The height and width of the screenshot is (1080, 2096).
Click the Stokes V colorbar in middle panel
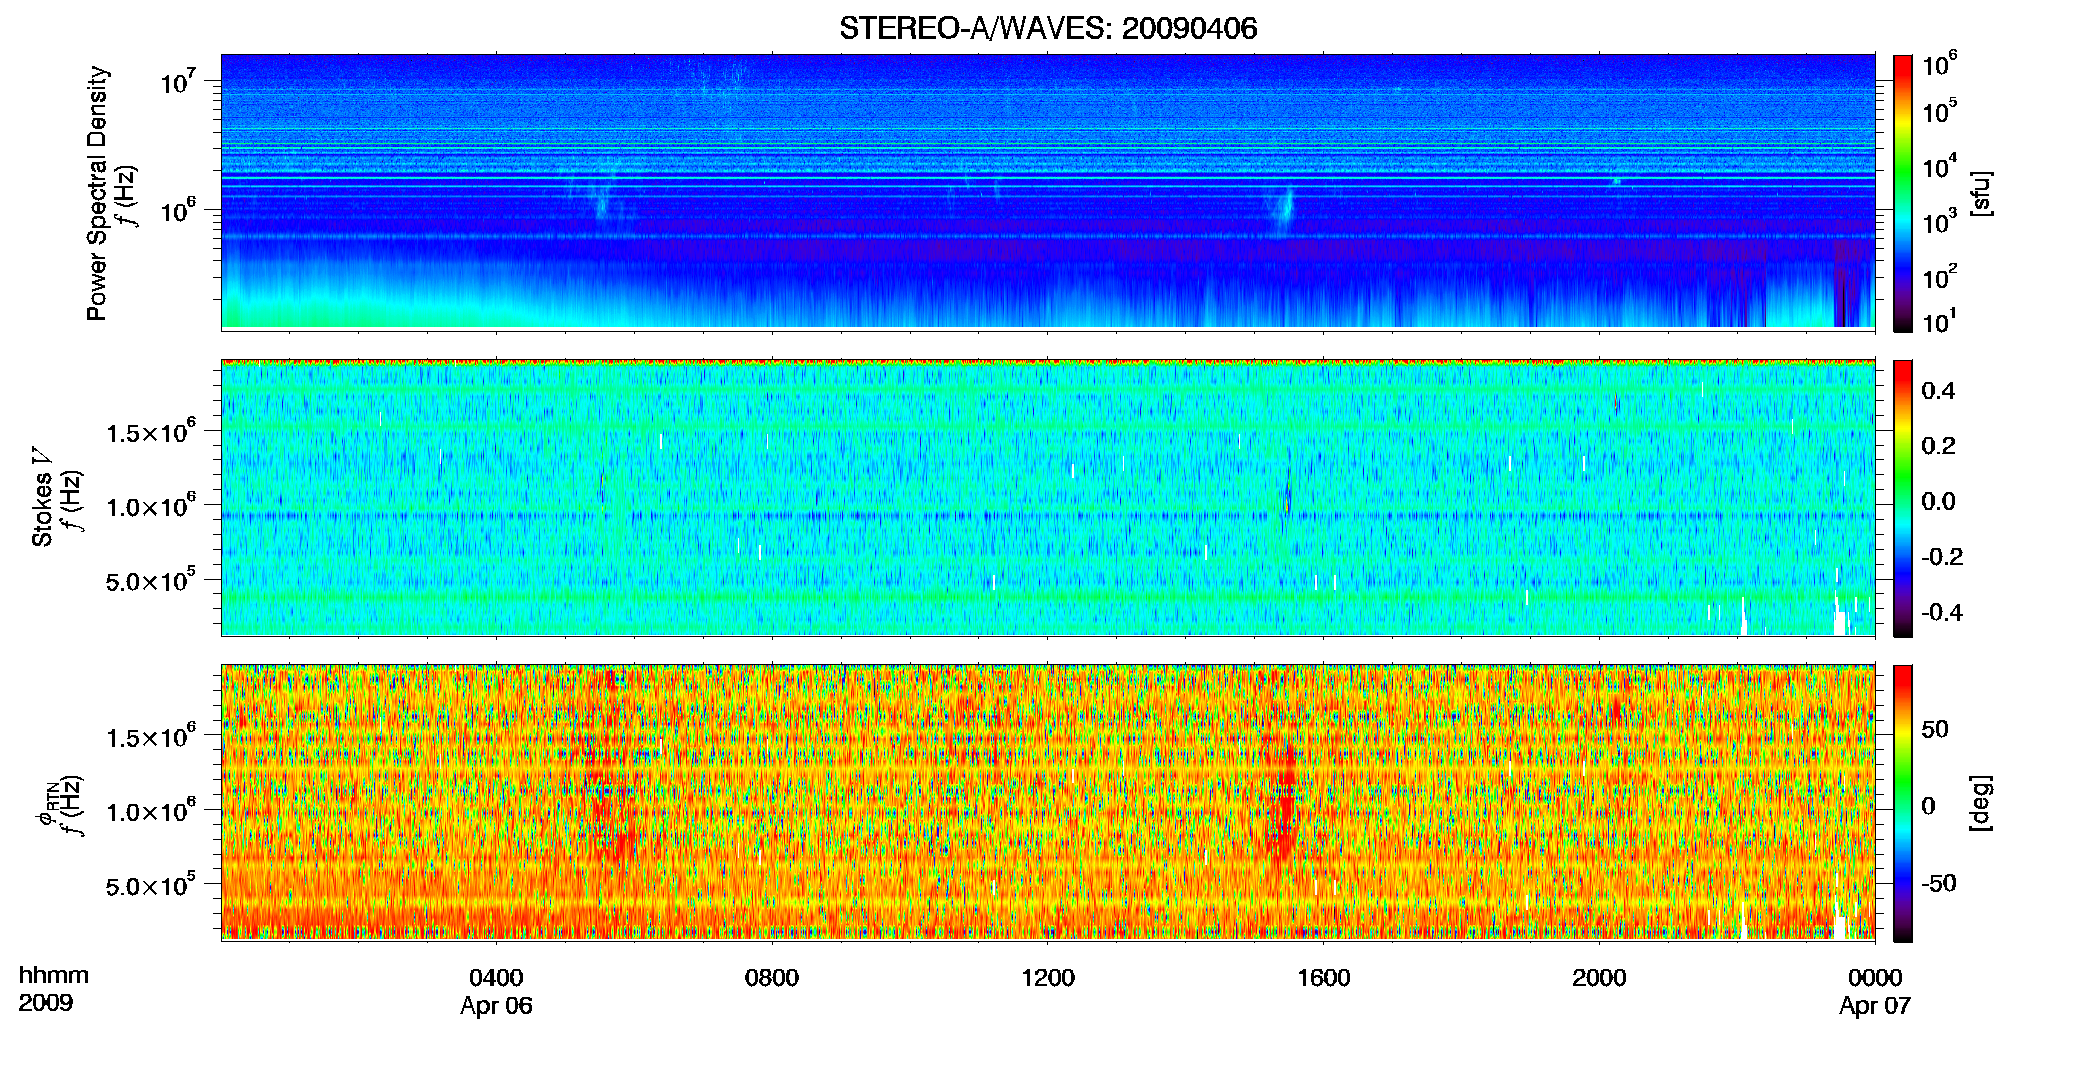(1903, 498)
